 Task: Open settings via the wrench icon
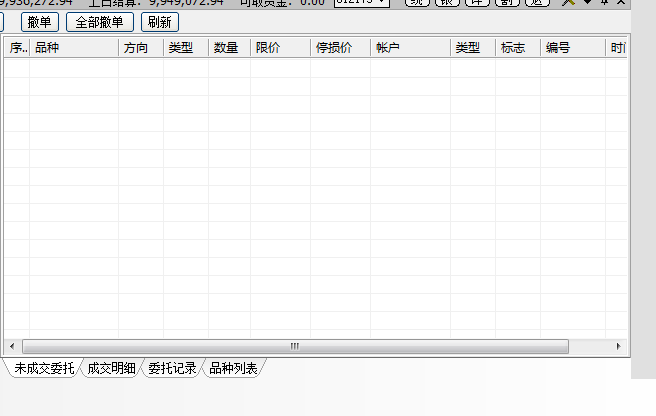[x=568, y=3]
